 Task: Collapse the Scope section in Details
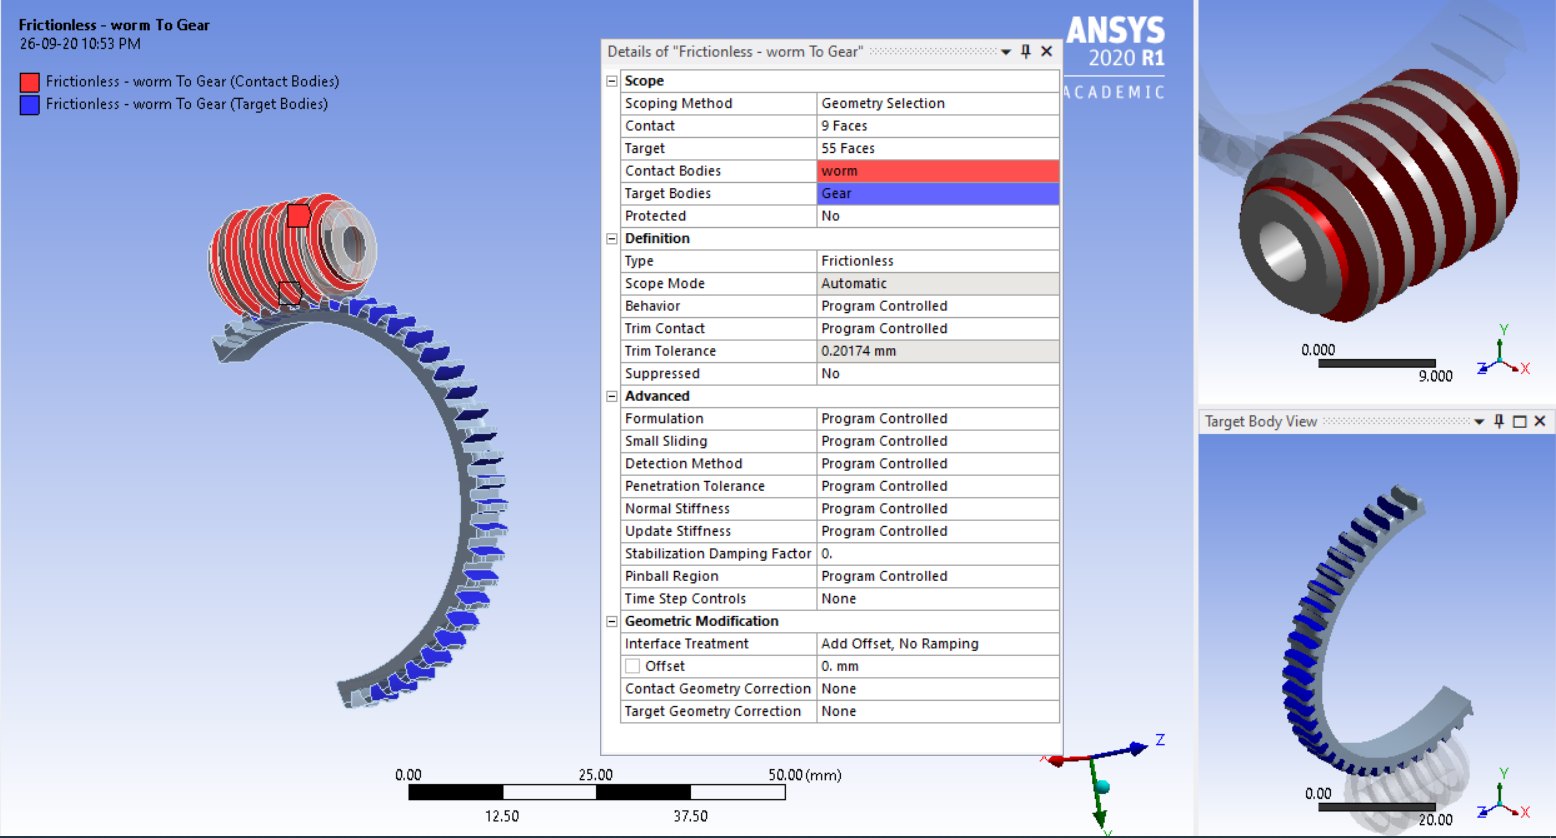coord(611,80)
